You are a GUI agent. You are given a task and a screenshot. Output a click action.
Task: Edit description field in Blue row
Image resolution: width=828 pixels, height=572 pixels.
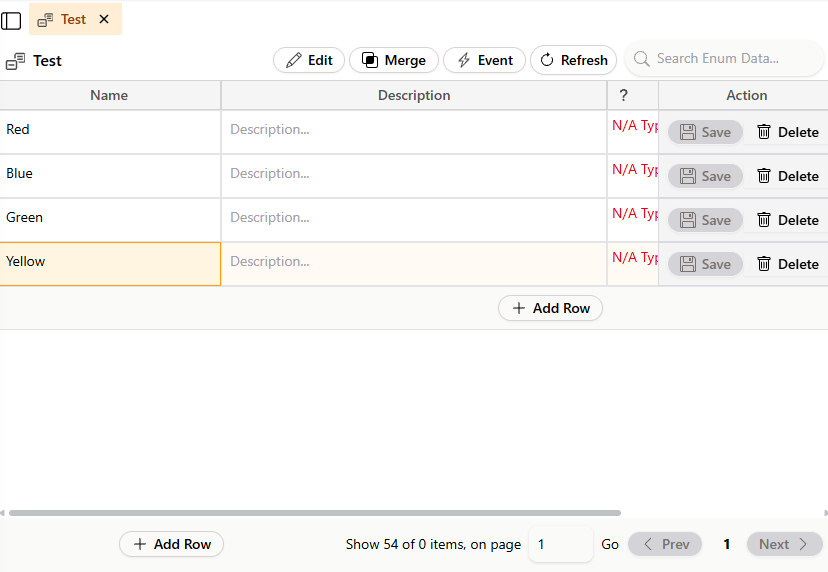tap(414, 175)
